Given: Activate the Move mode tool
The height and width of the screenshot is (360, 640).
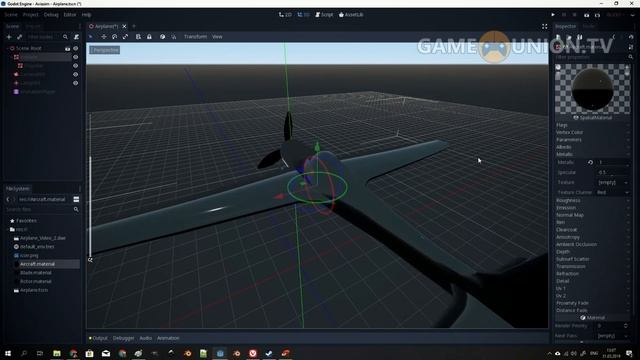Looking at the screenshot, I should [x=104, y=37].
